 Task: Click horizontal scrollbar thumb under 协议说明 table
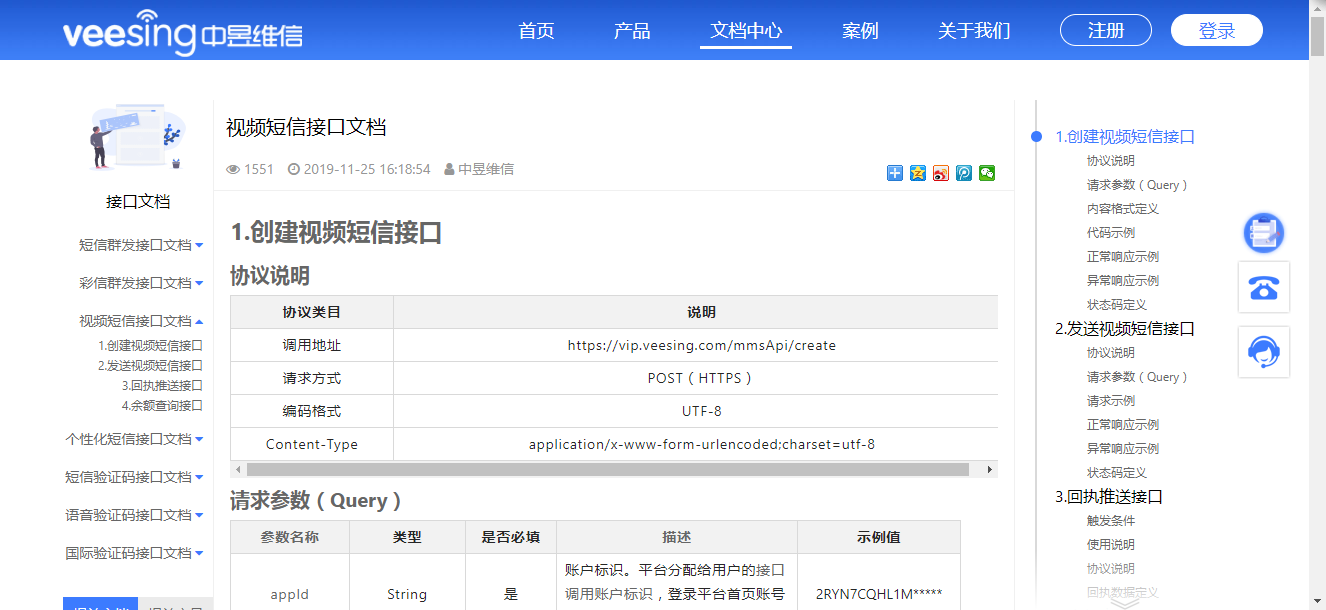coord(608,469)
